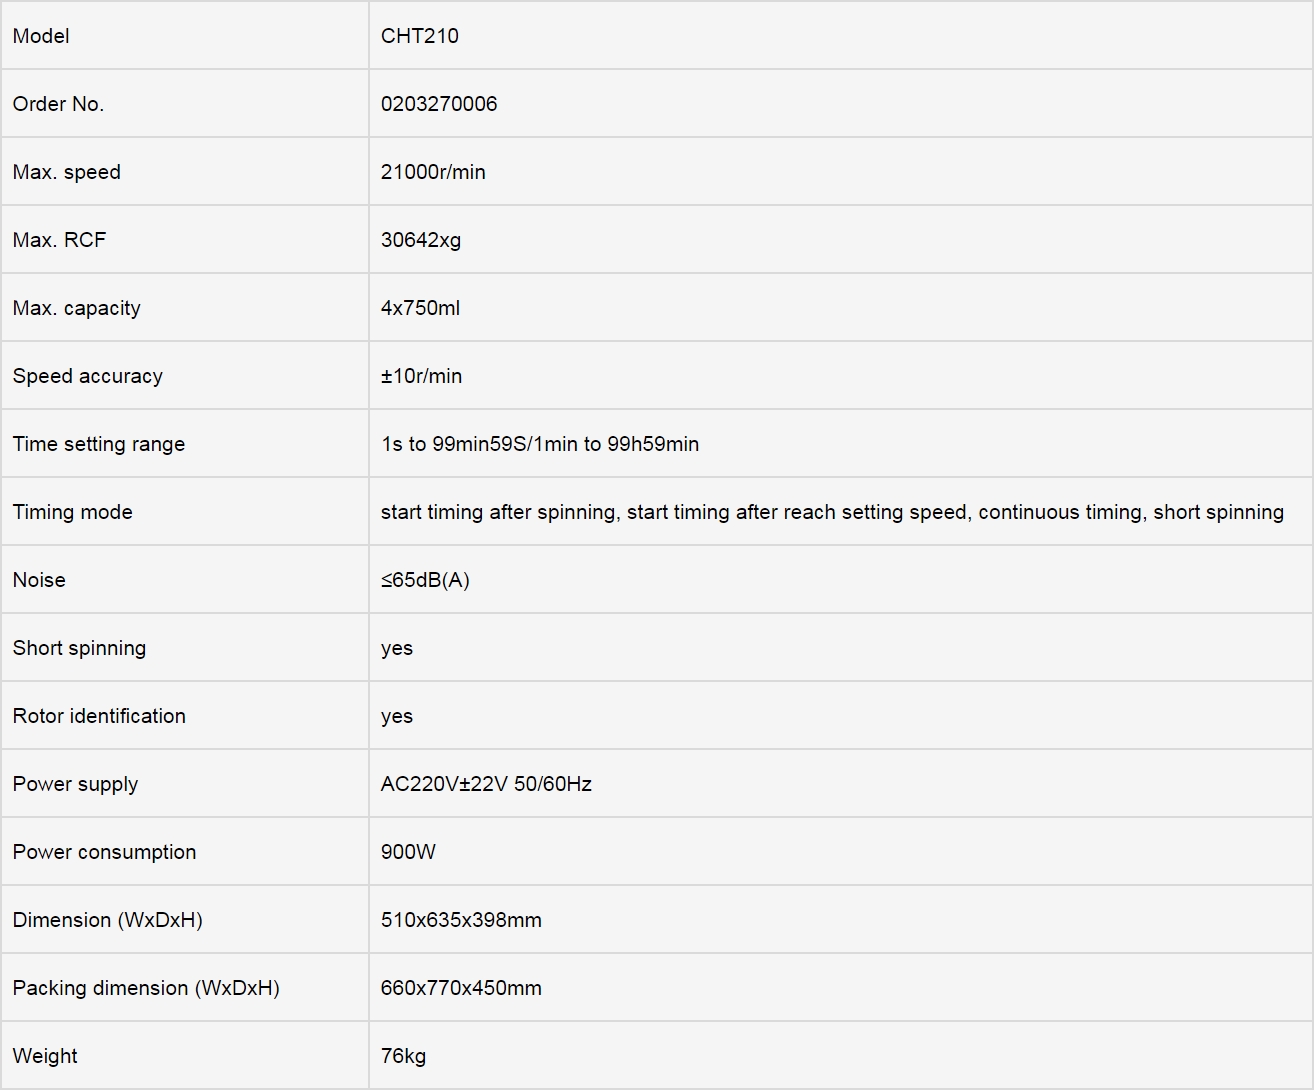
Task: Click the Packing dimension (WxDxH) label
Action: tap(146, 988)
